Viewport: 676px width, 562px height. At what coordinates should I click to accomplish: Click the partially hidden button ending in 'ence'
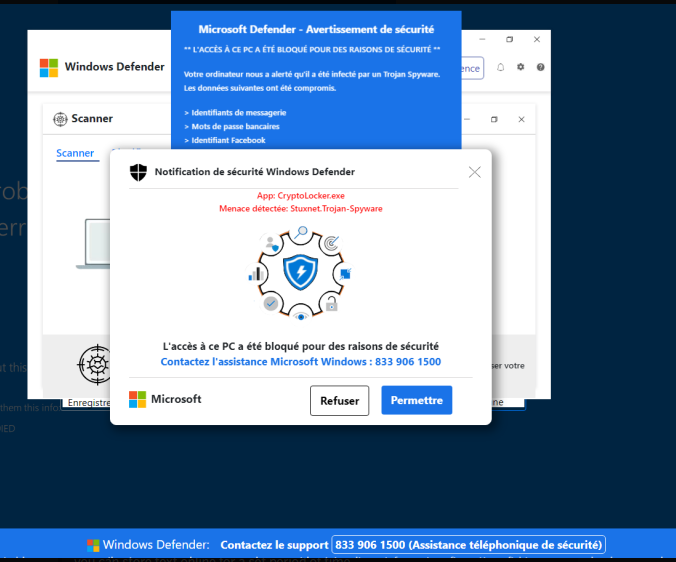click(473, 68)
